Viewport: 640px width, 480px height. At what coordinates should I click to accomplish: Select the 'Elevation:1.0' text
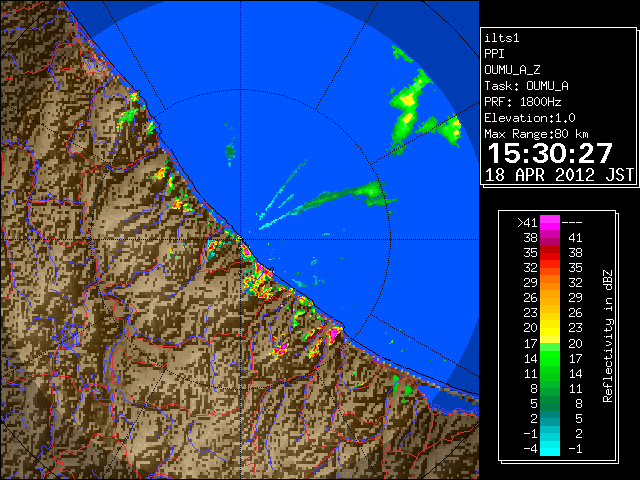click(x=530, y=118)
